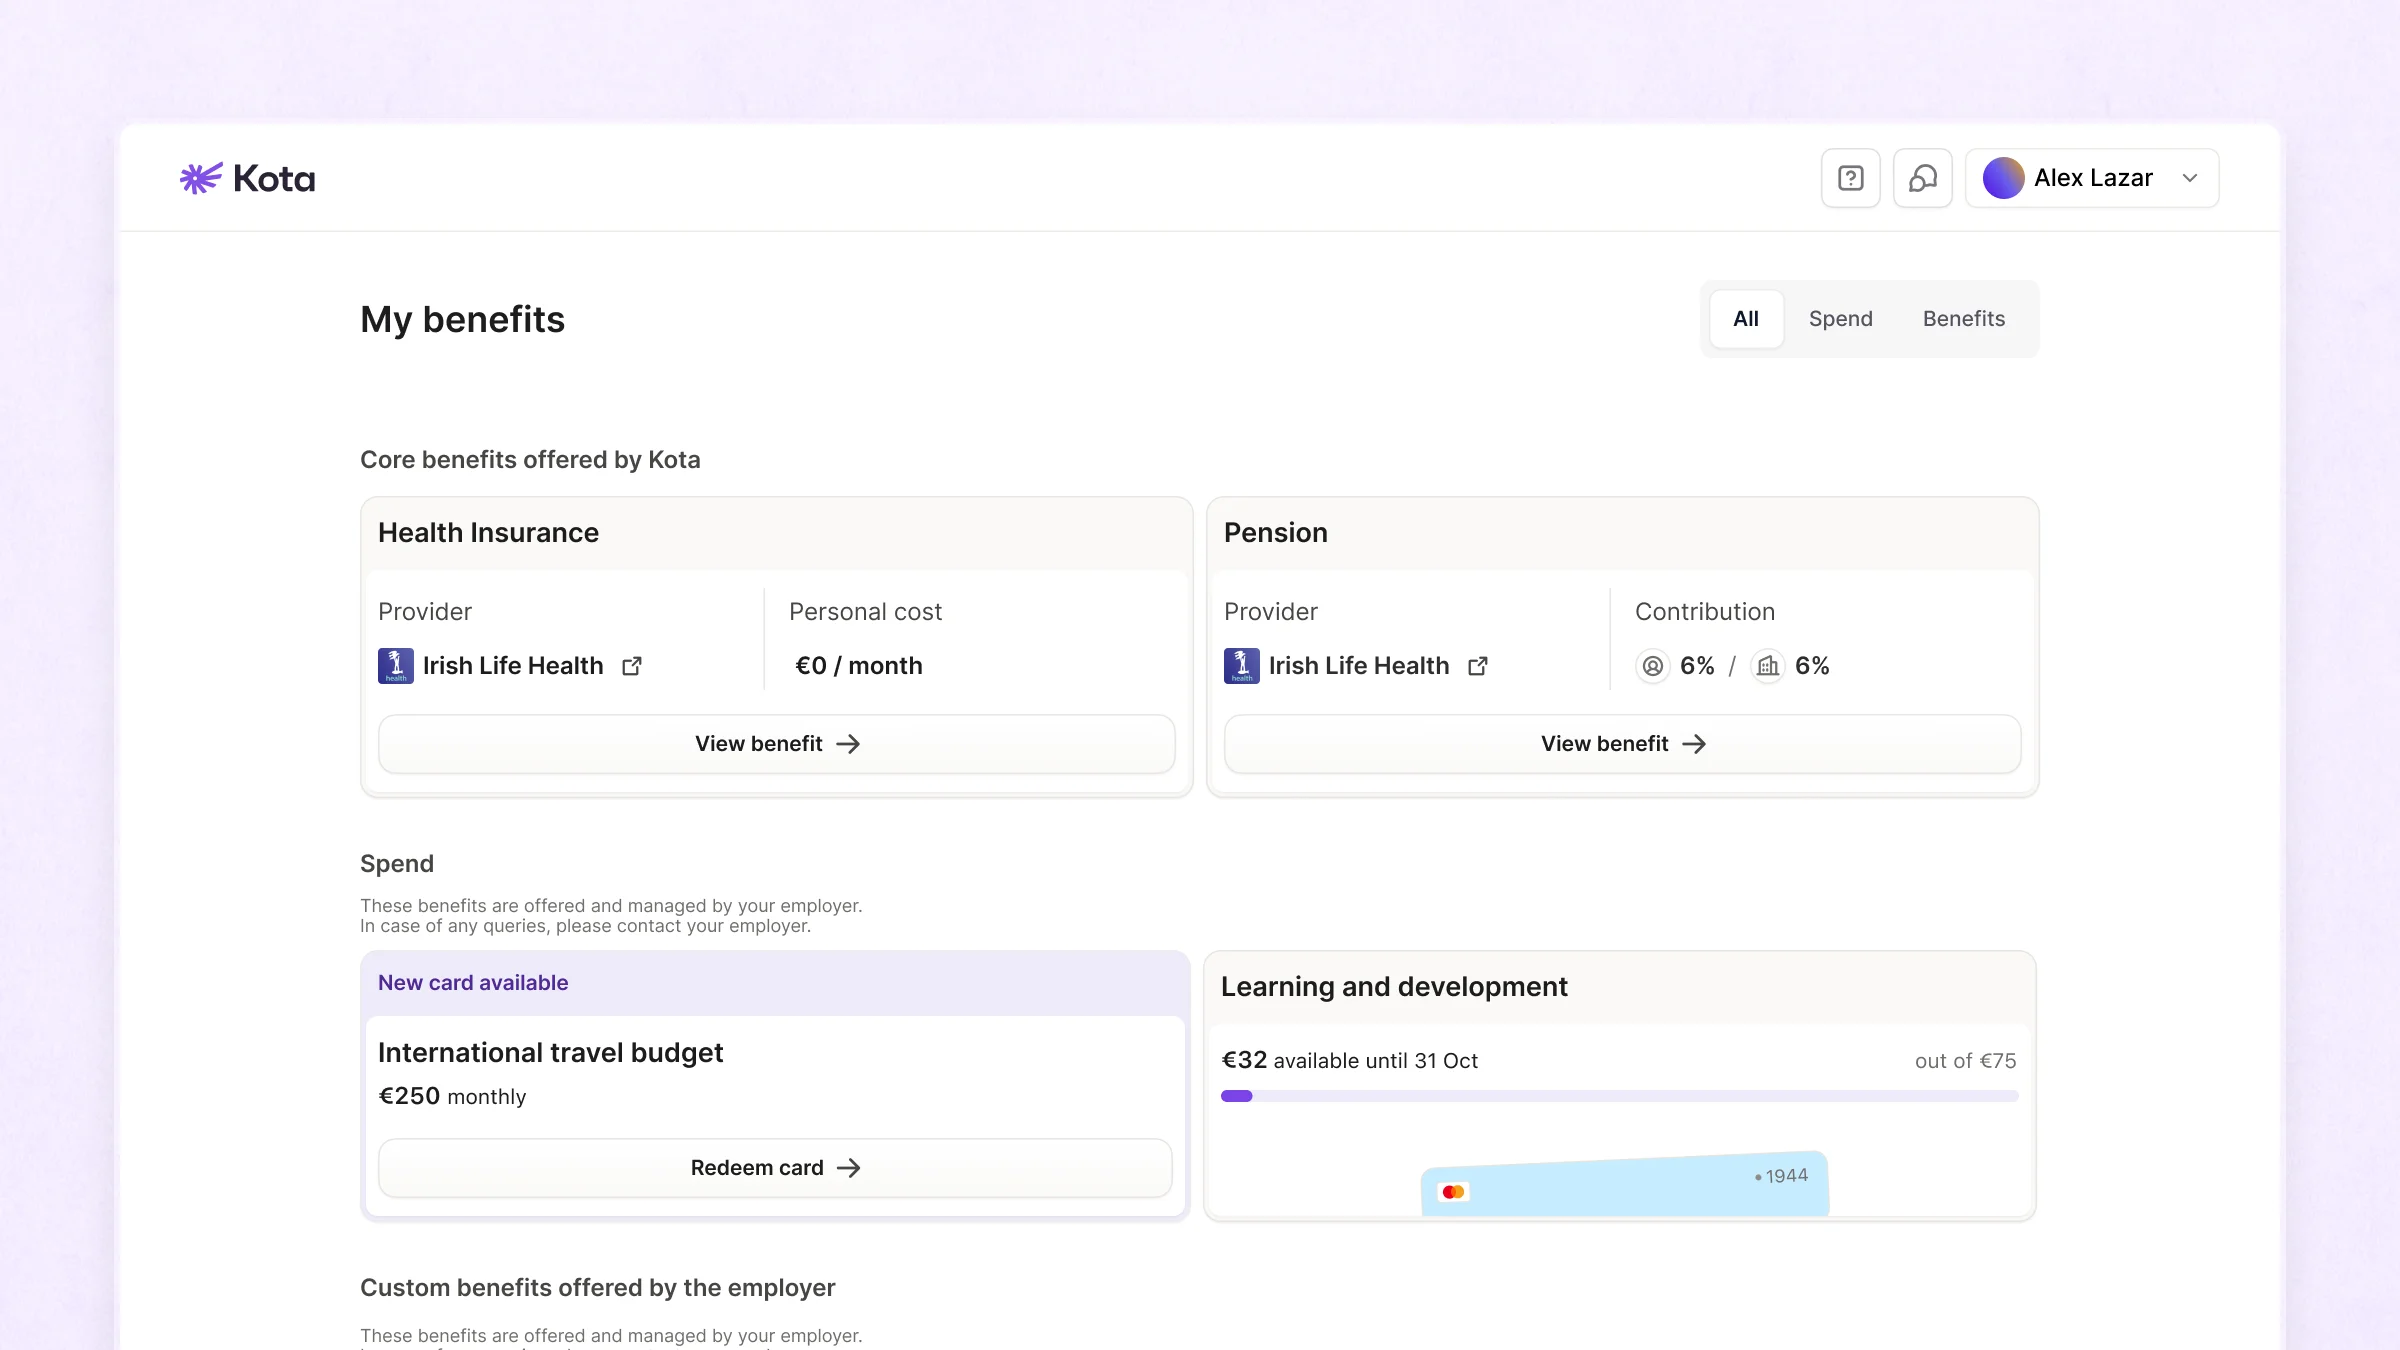Open Pension provider external link icon
Screen dimensions: 2400x1350
pyautogui.click(x=1478, y=666)
